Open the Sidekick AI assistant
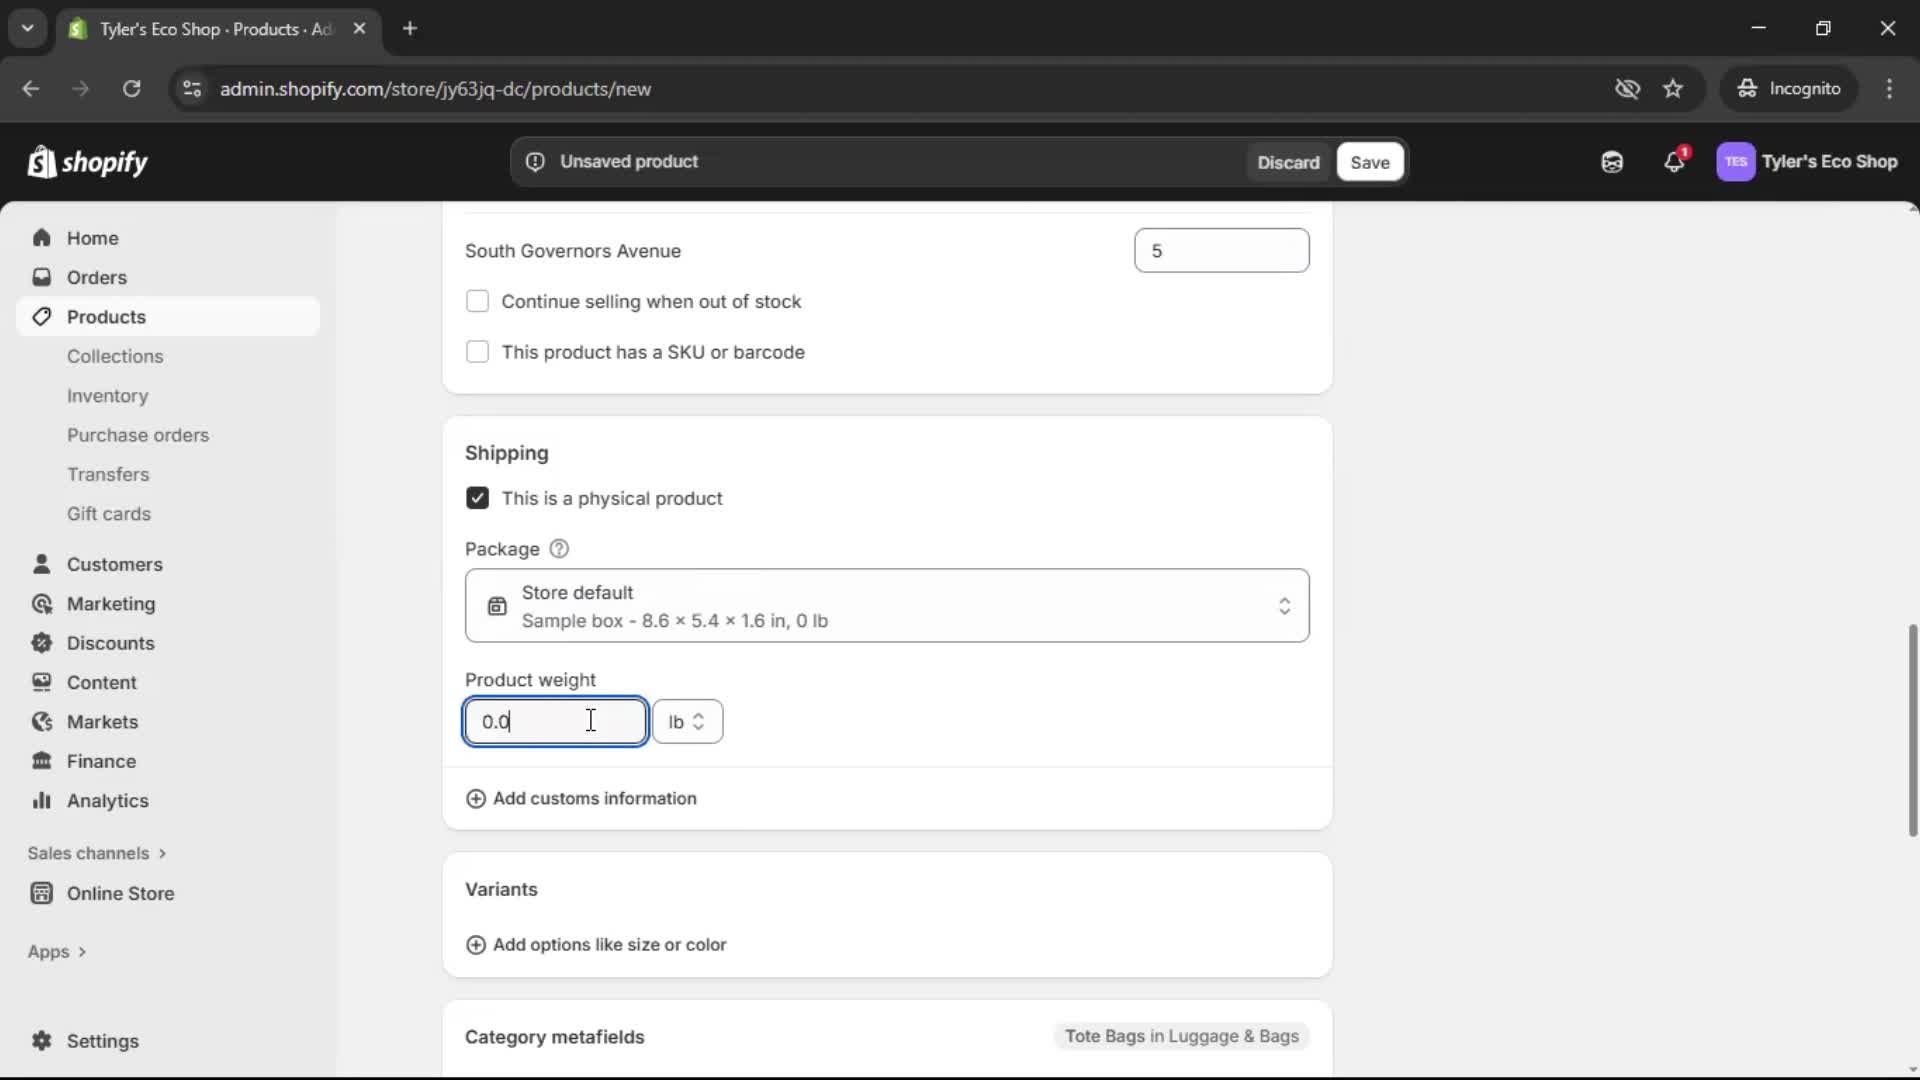The height and width of the screenshot is (1080, 1920). click(x=1611, y=161)
